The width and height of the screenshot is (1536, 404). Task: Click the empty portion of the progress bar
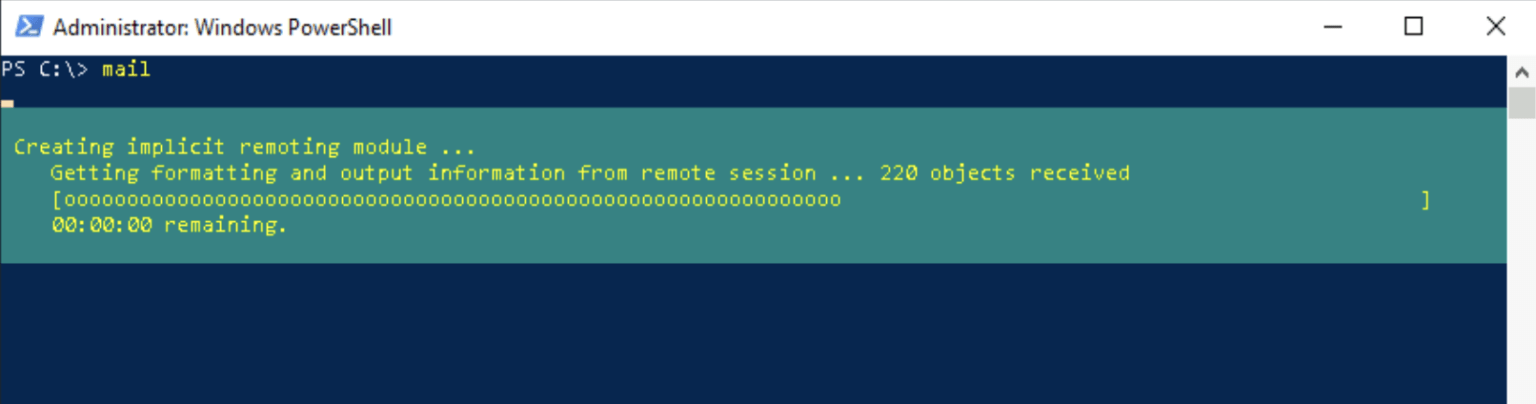click(x=1130, y=200)
